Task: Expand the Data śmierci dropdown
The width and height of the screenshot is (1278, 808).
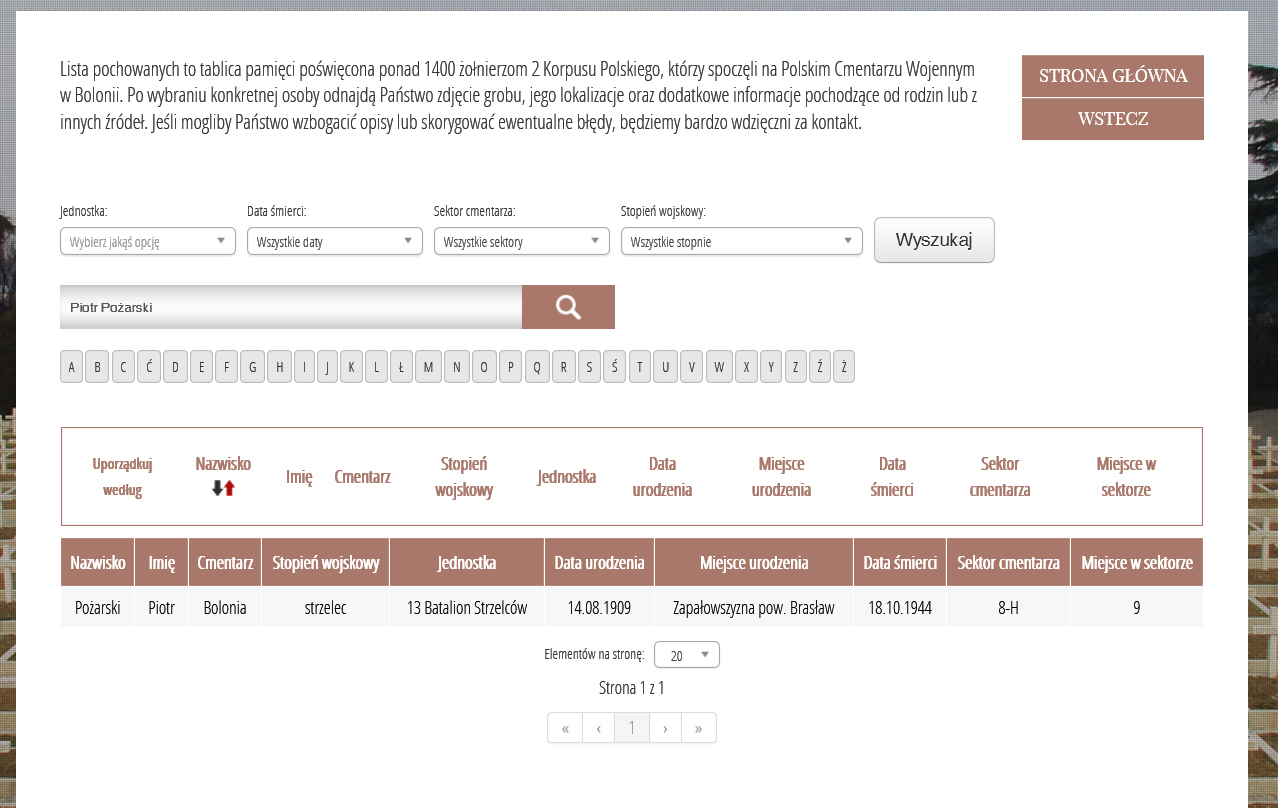Action: coord(335,241)
